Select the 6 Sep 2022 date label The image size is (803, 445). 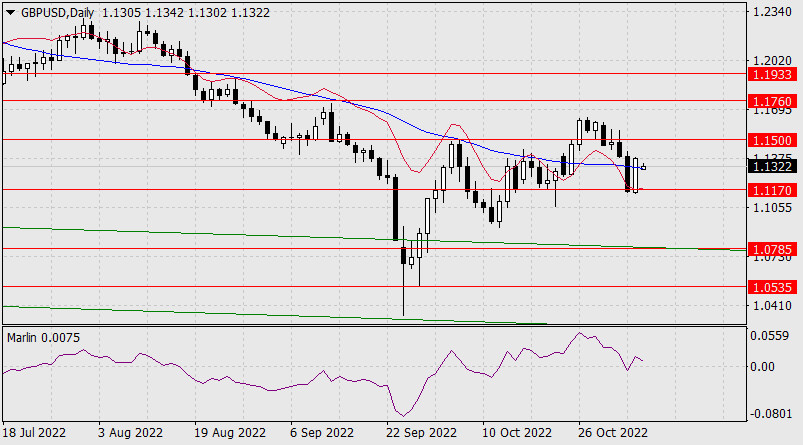pos(322,433)
